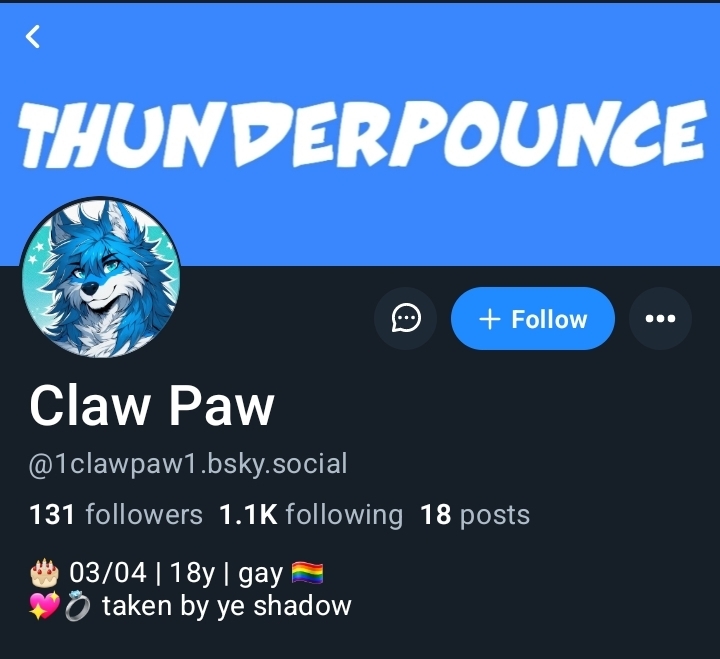
Task: Click the plus icon on the Follow button
Action: pos(489,319)
